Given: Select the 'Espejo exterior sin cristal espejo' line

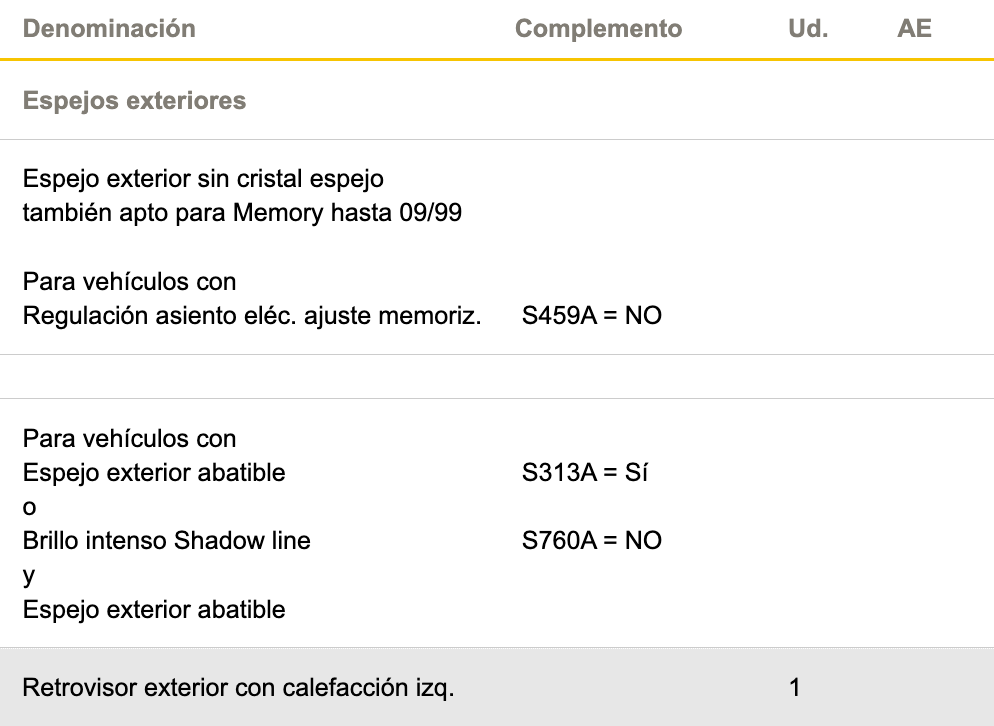Looking at the screenshot, I should pos(203,179).
